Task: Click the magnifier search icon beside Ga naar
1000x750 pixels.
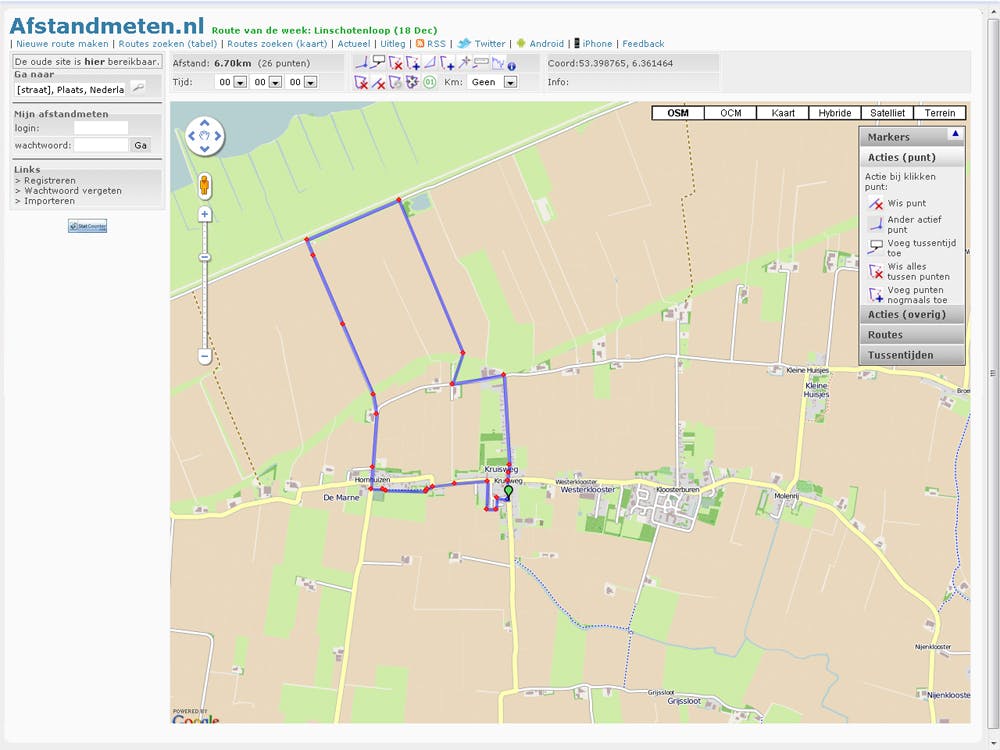Action: pyautogui.click(x=138, y=87)
